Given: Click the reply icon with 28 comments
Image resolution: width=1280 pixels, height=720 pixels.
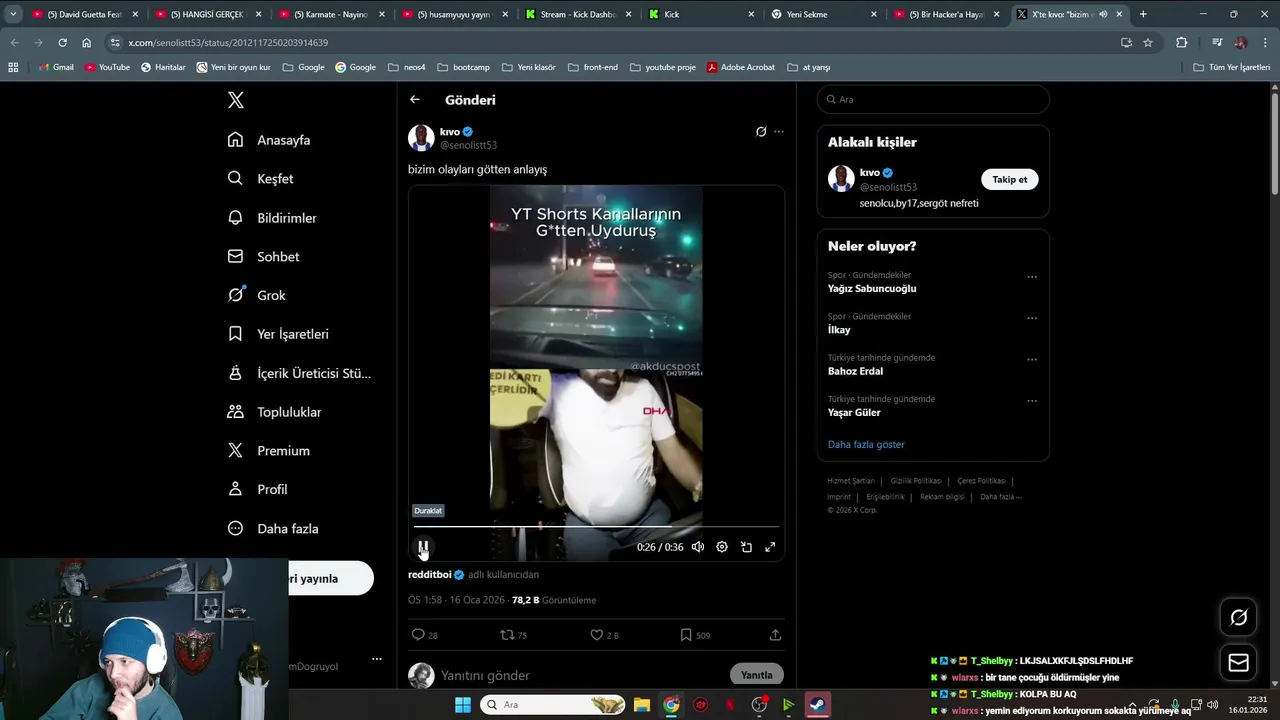Looking at the screenshot, I should tap(418, 635).
